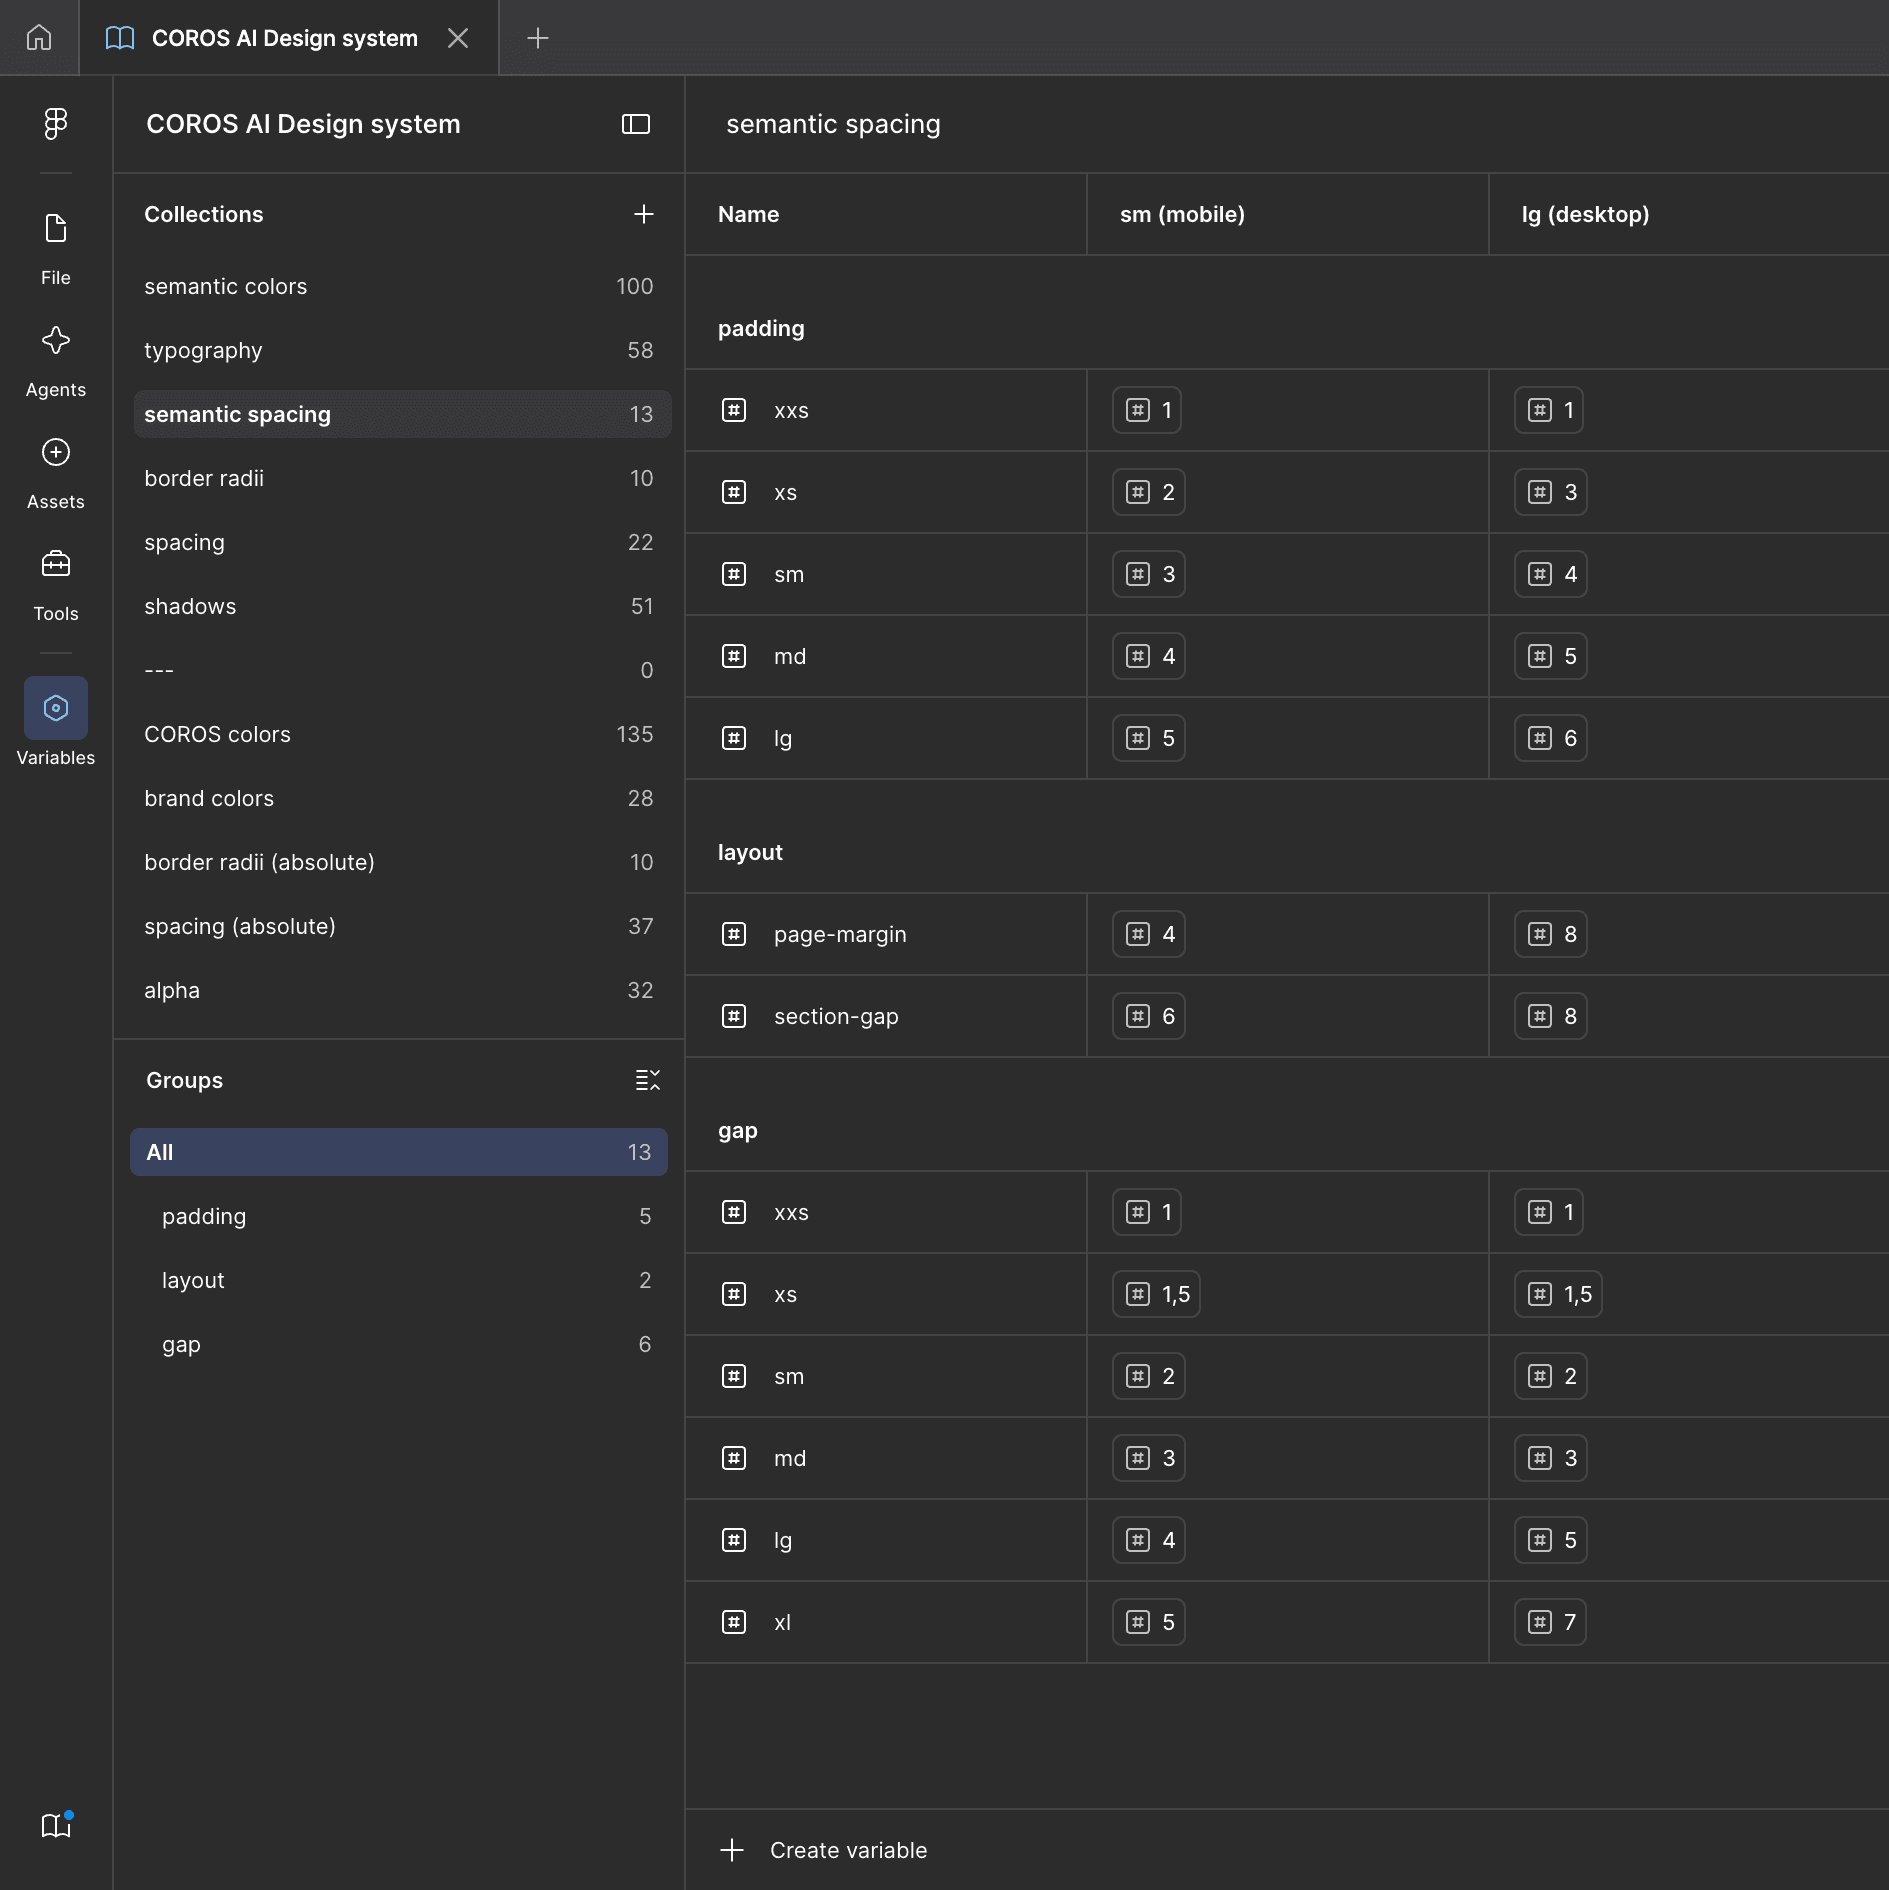
Task: Edit padding xs mobile value 2
Action: click(x=1149, y=492)
